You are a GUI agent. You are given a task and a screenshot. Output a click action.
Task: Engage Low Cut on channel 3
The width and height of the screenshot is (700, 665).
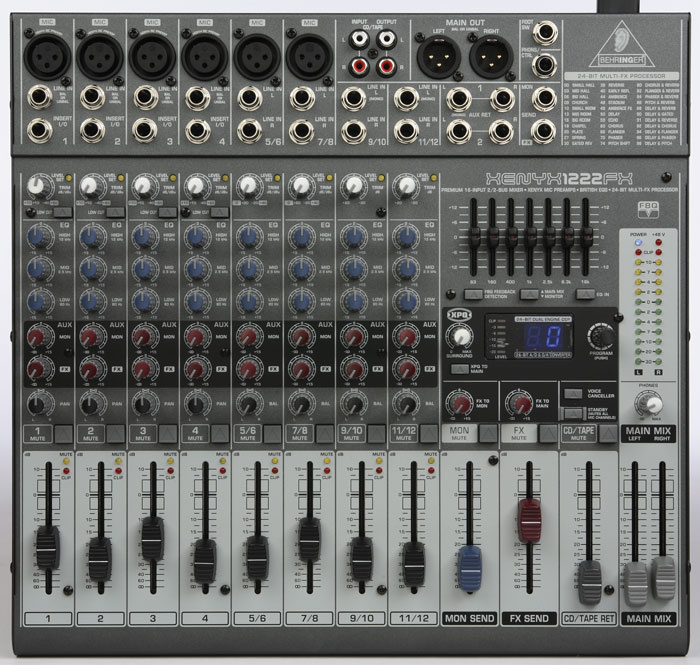click(167, 212)
